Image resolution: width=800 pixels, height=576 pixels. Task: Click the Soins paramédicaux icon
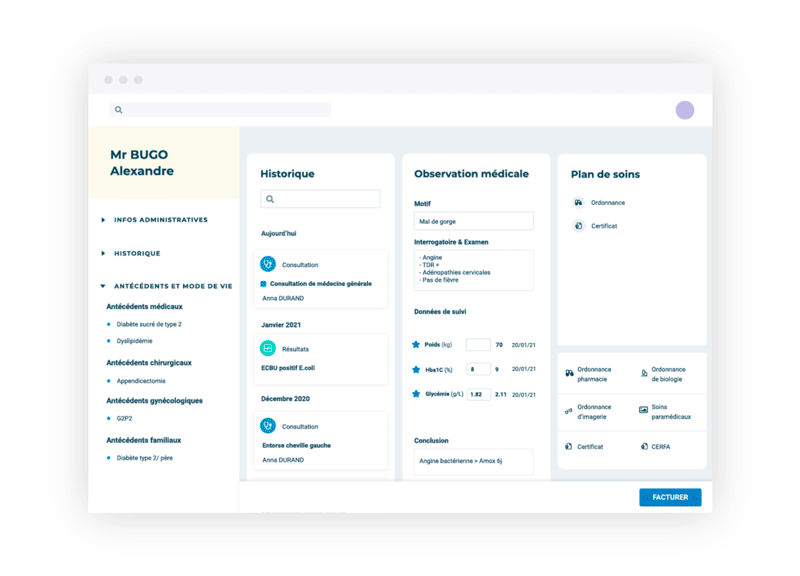click(x=644, y=411)
